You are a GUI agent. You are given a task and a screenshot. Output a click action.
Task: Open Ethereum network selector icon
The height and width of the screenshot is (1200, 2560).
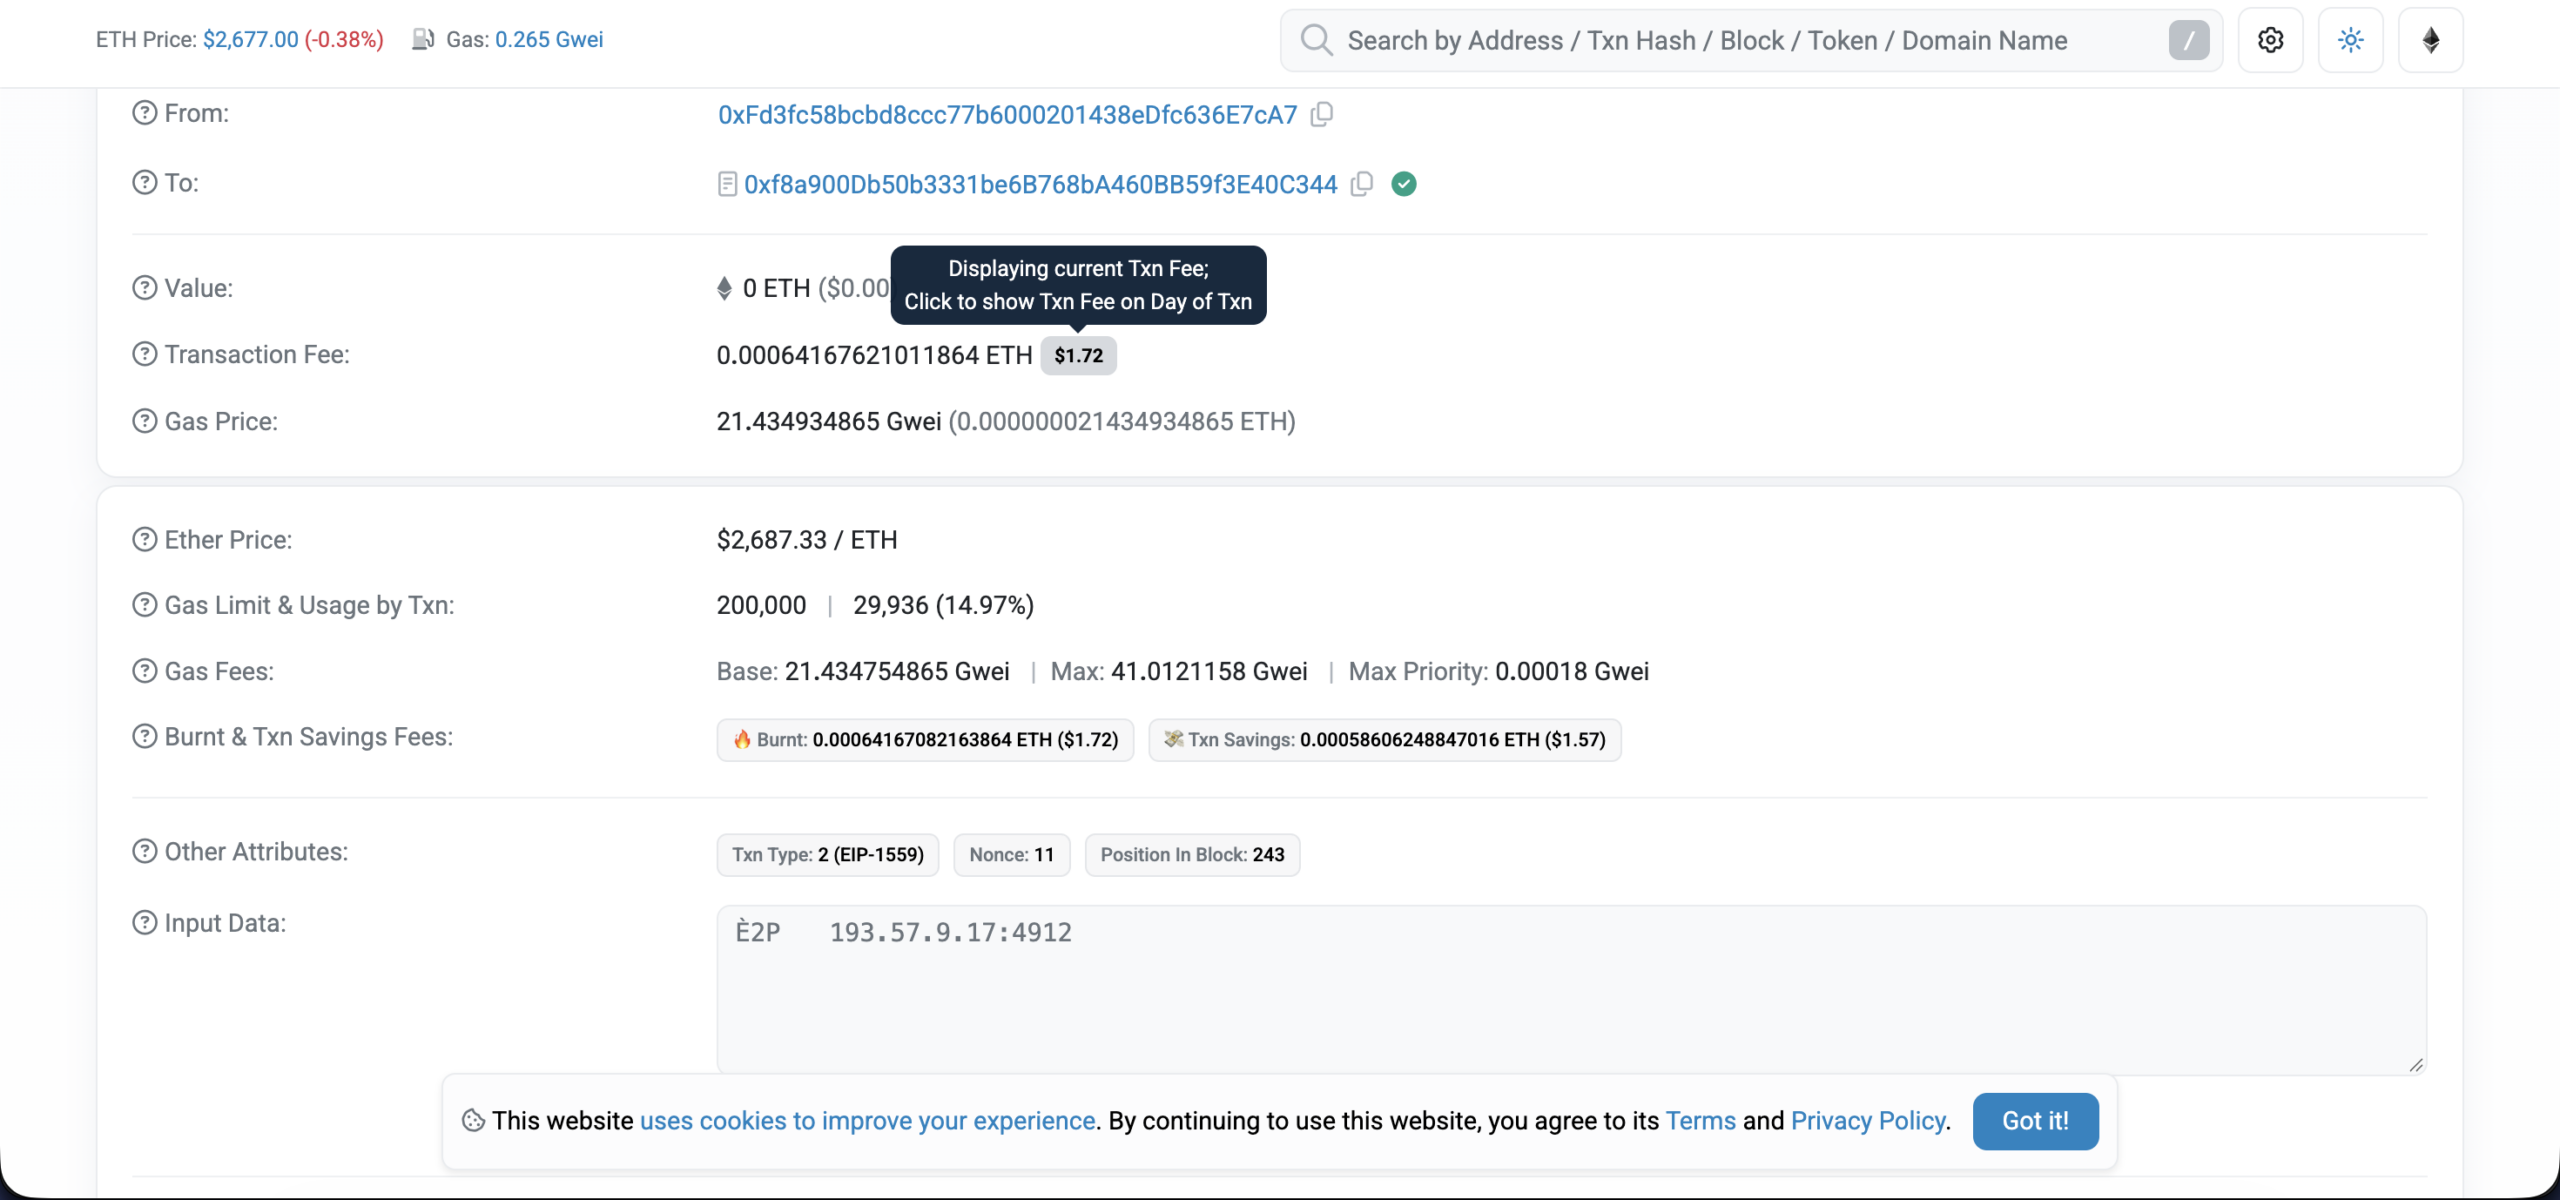[x=2430, y=40]
